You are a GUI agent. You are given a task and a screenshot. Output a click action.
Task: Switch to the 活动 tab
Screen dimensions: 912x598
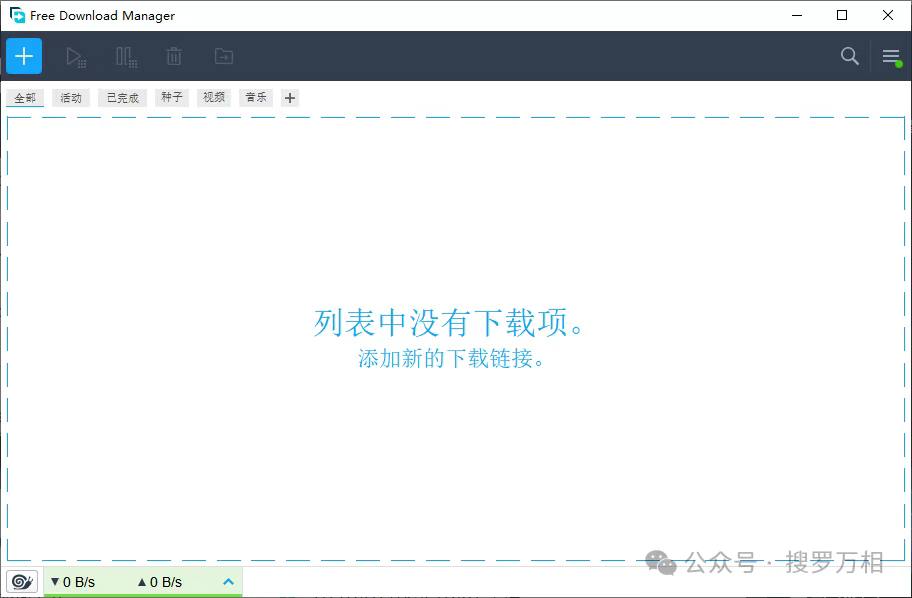pyautogui.click(x=70, y=97)
